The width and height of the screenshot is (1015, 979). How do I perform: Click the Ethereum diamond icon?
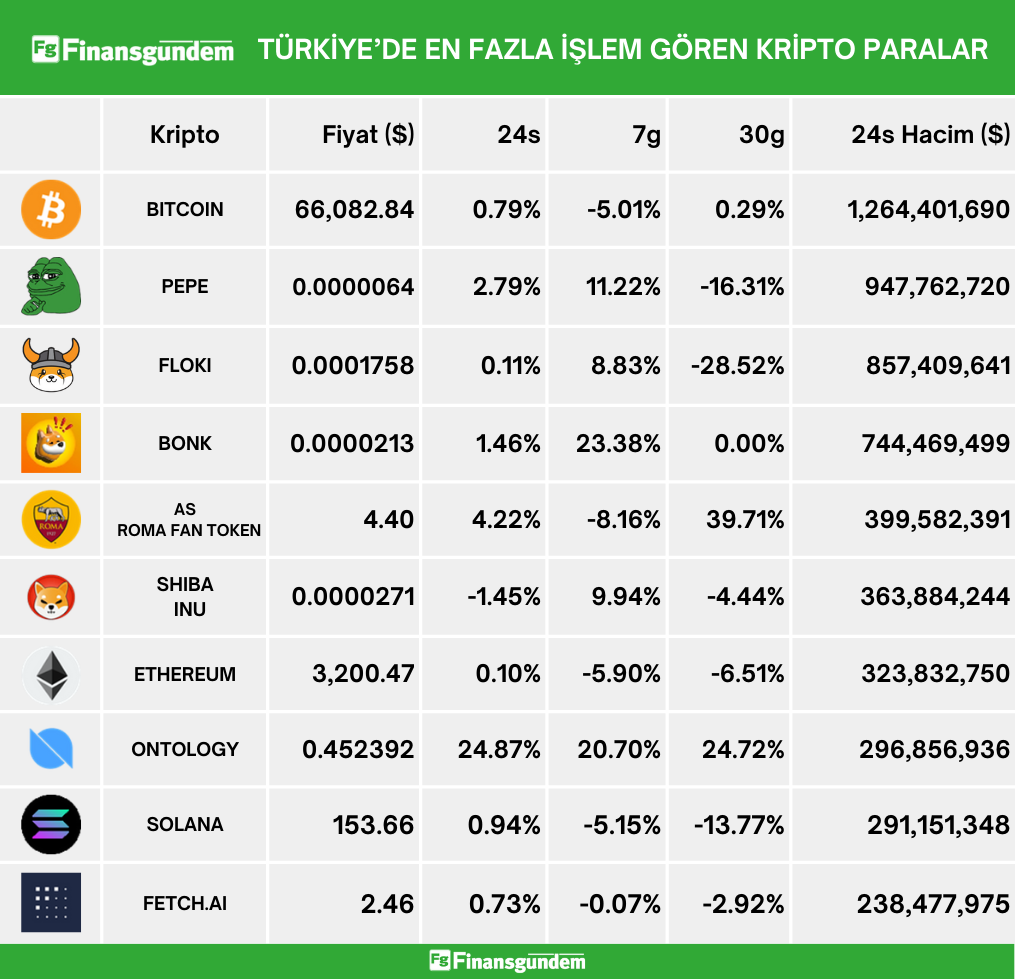[x=51, y=675]
